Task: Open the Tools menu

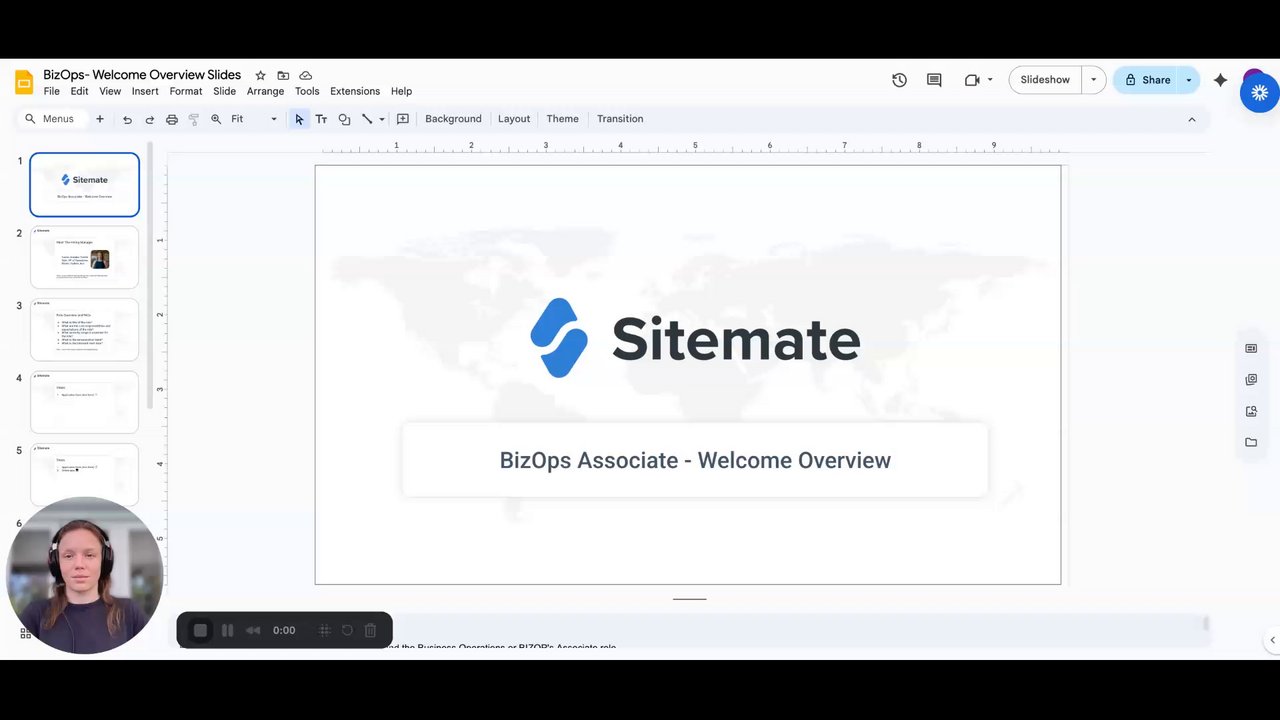Action: [307, 91]
